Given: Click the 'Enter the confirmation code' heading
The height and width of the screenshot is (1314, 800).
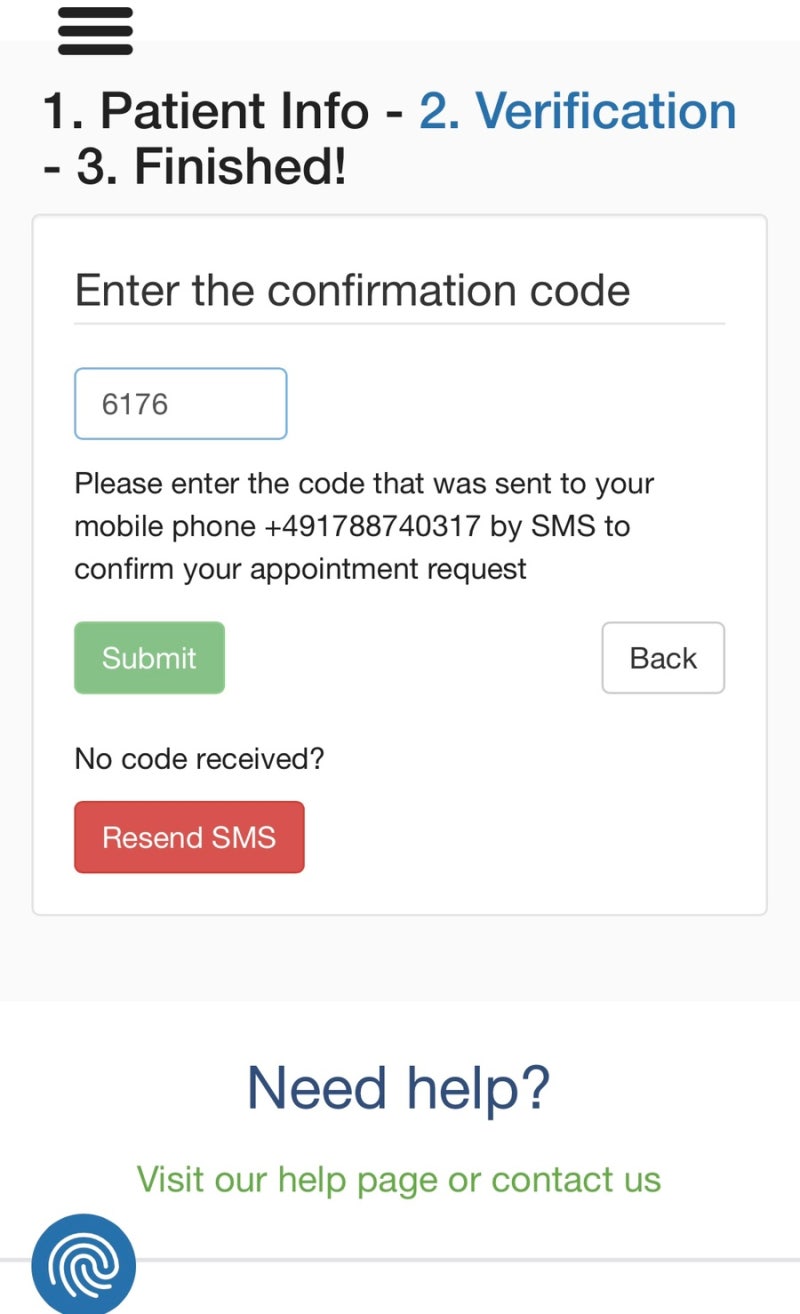Looking at the screenshot, I should (352, 291).
